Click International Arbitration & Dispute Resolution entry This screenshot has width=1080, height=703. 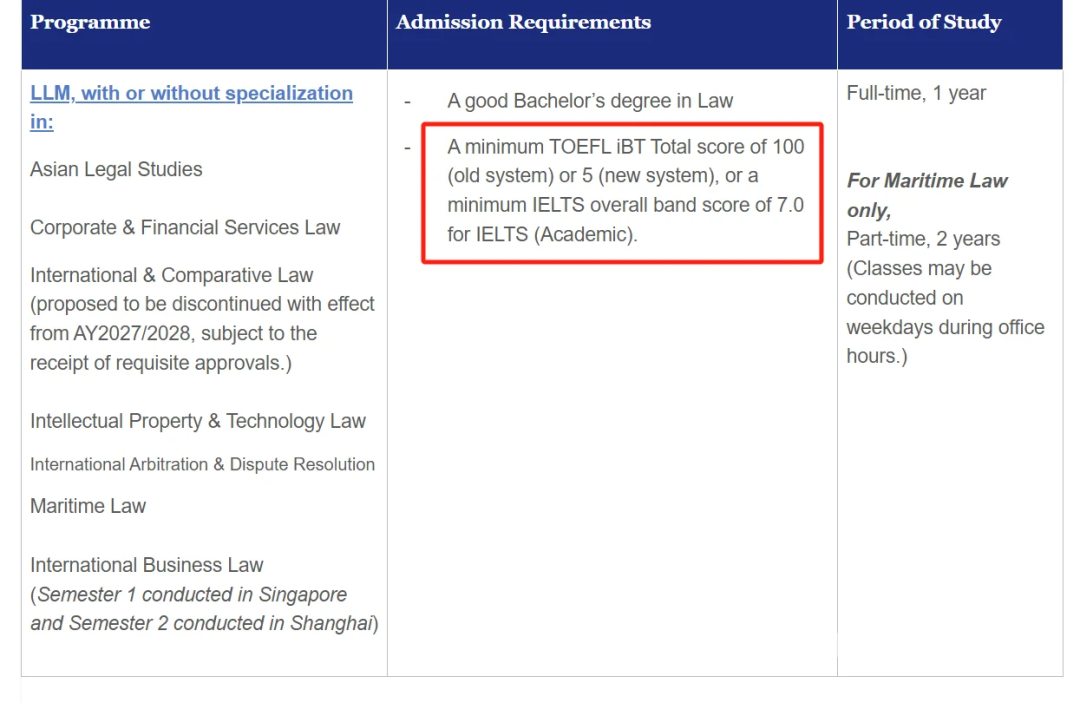pos(202,464)
